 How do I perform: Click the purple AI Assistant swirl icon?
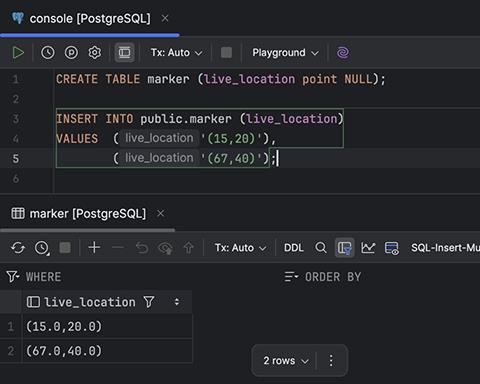(343, 53)
